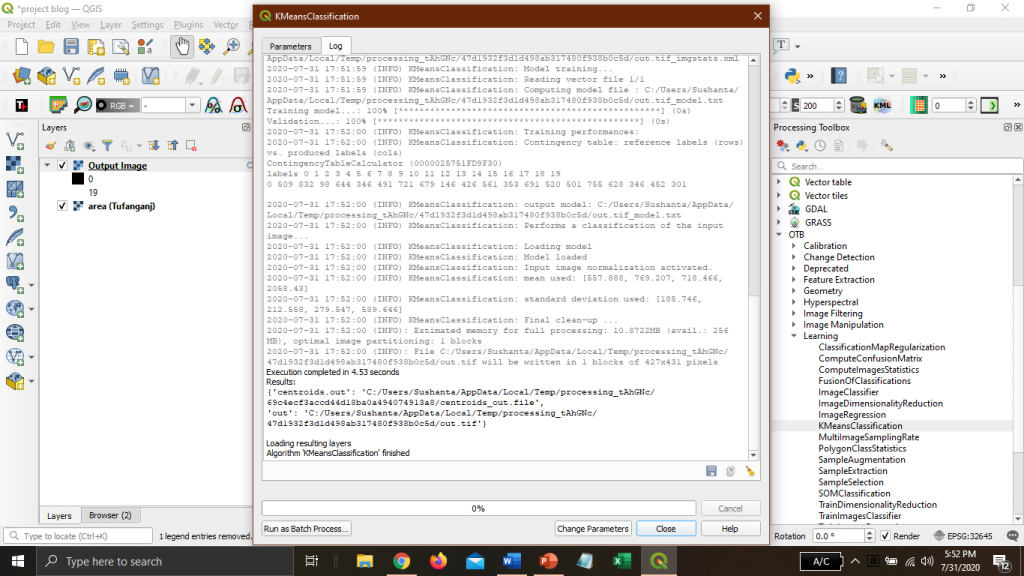This screenshot has width=1024, height=576.
Task: Expand the GDAL provider group
Action: pos(781,209)
